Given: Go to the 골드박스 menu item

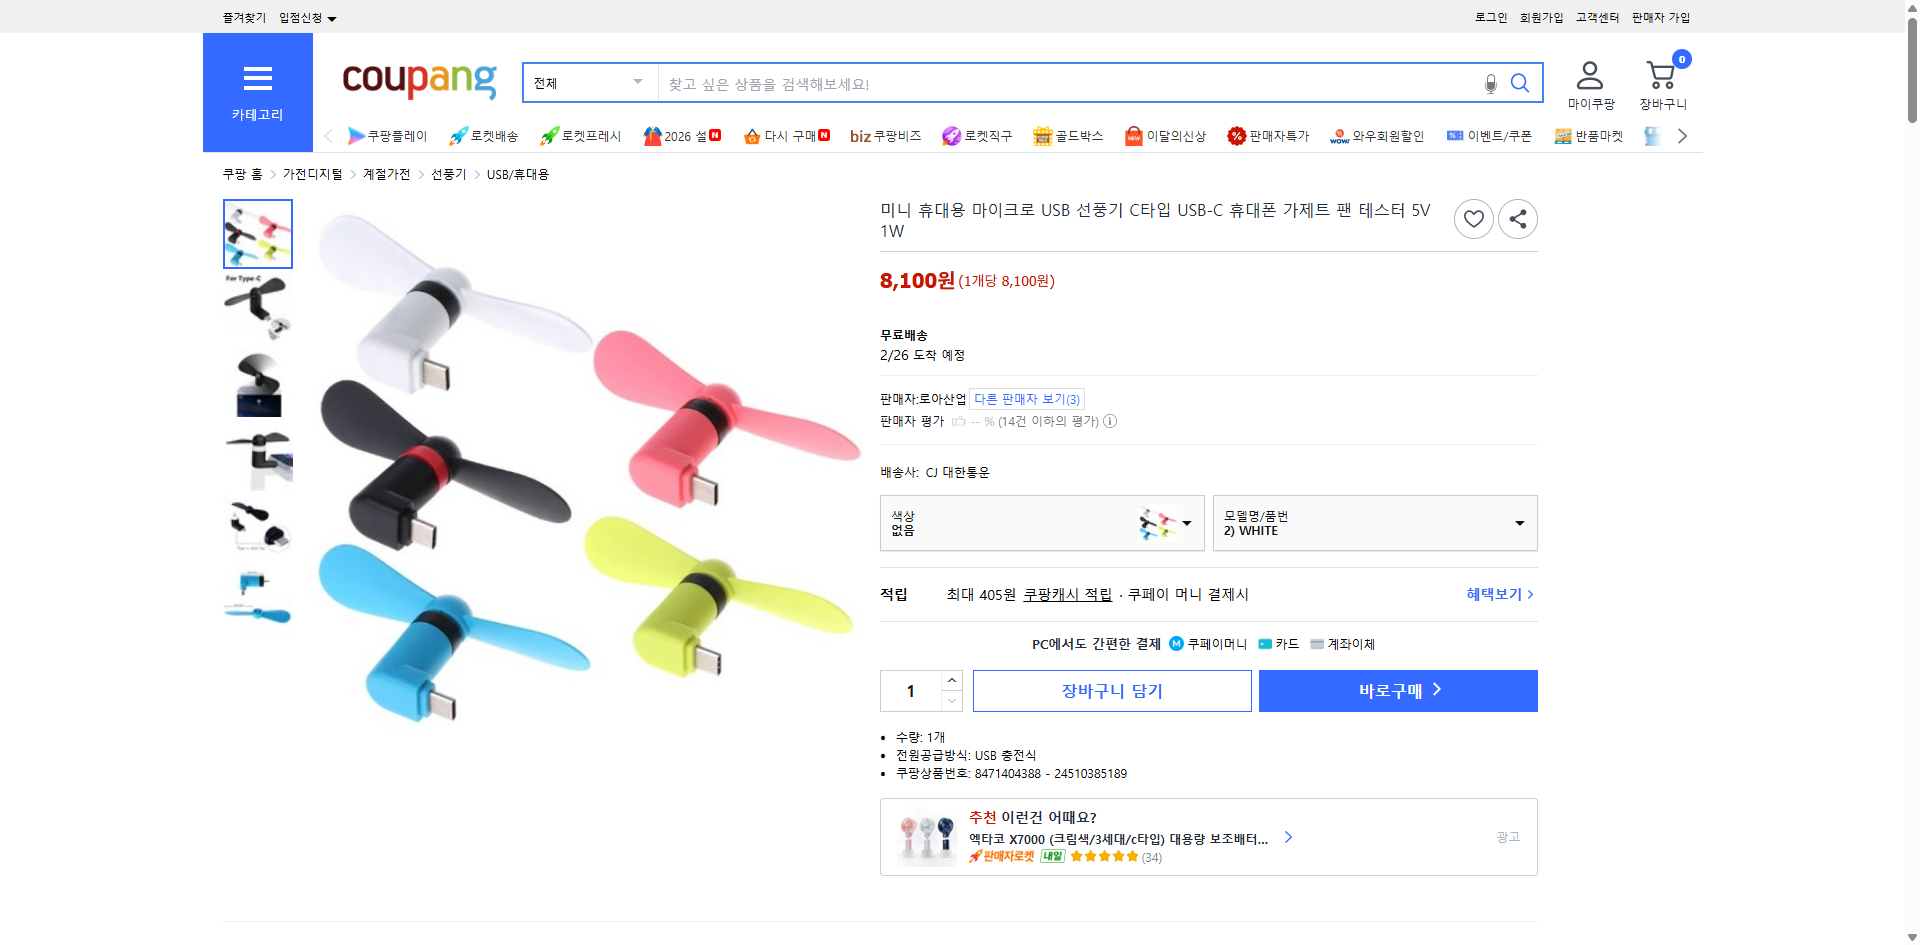Looking at the screenshot, I should 1069,135.
